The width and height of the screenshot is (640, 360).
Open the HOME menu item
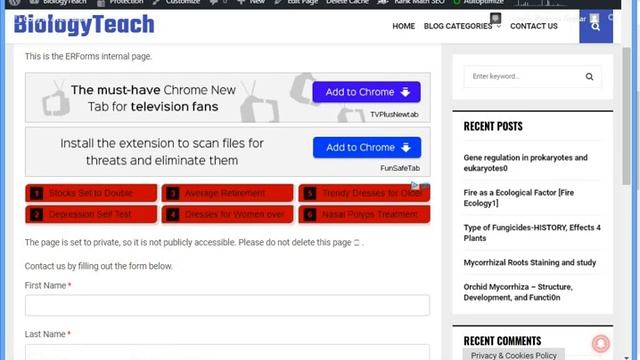(x=403, y=26)
